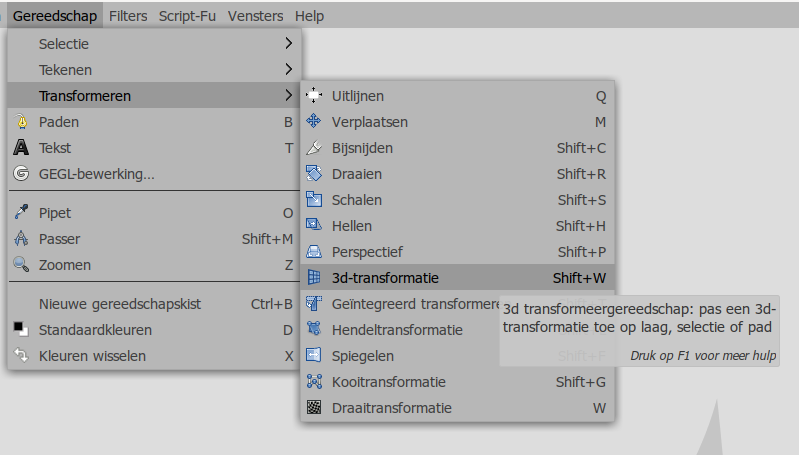Click the Shift+M shortcut text

267,239
